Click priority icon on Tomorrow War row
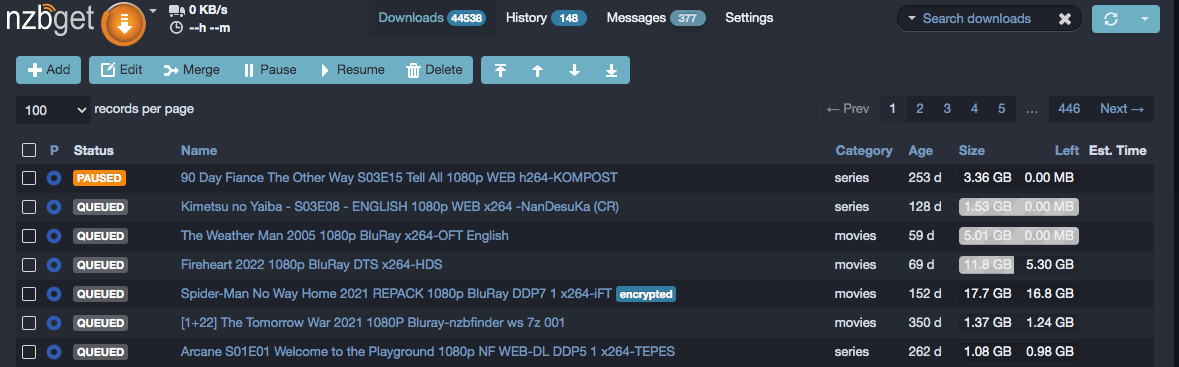This screenshot has height=367, width=1179. (x=53, y=323)
